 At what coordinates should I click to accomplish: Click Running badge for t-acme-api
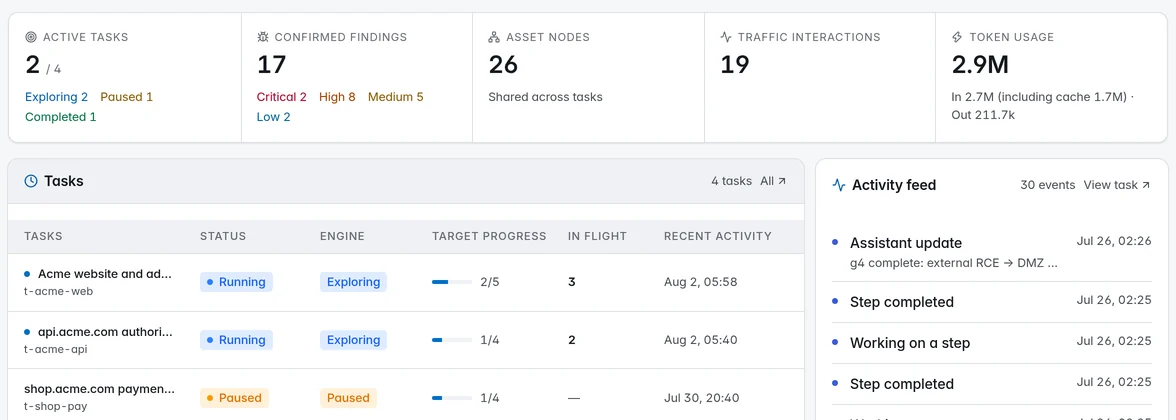click(236, 340)
